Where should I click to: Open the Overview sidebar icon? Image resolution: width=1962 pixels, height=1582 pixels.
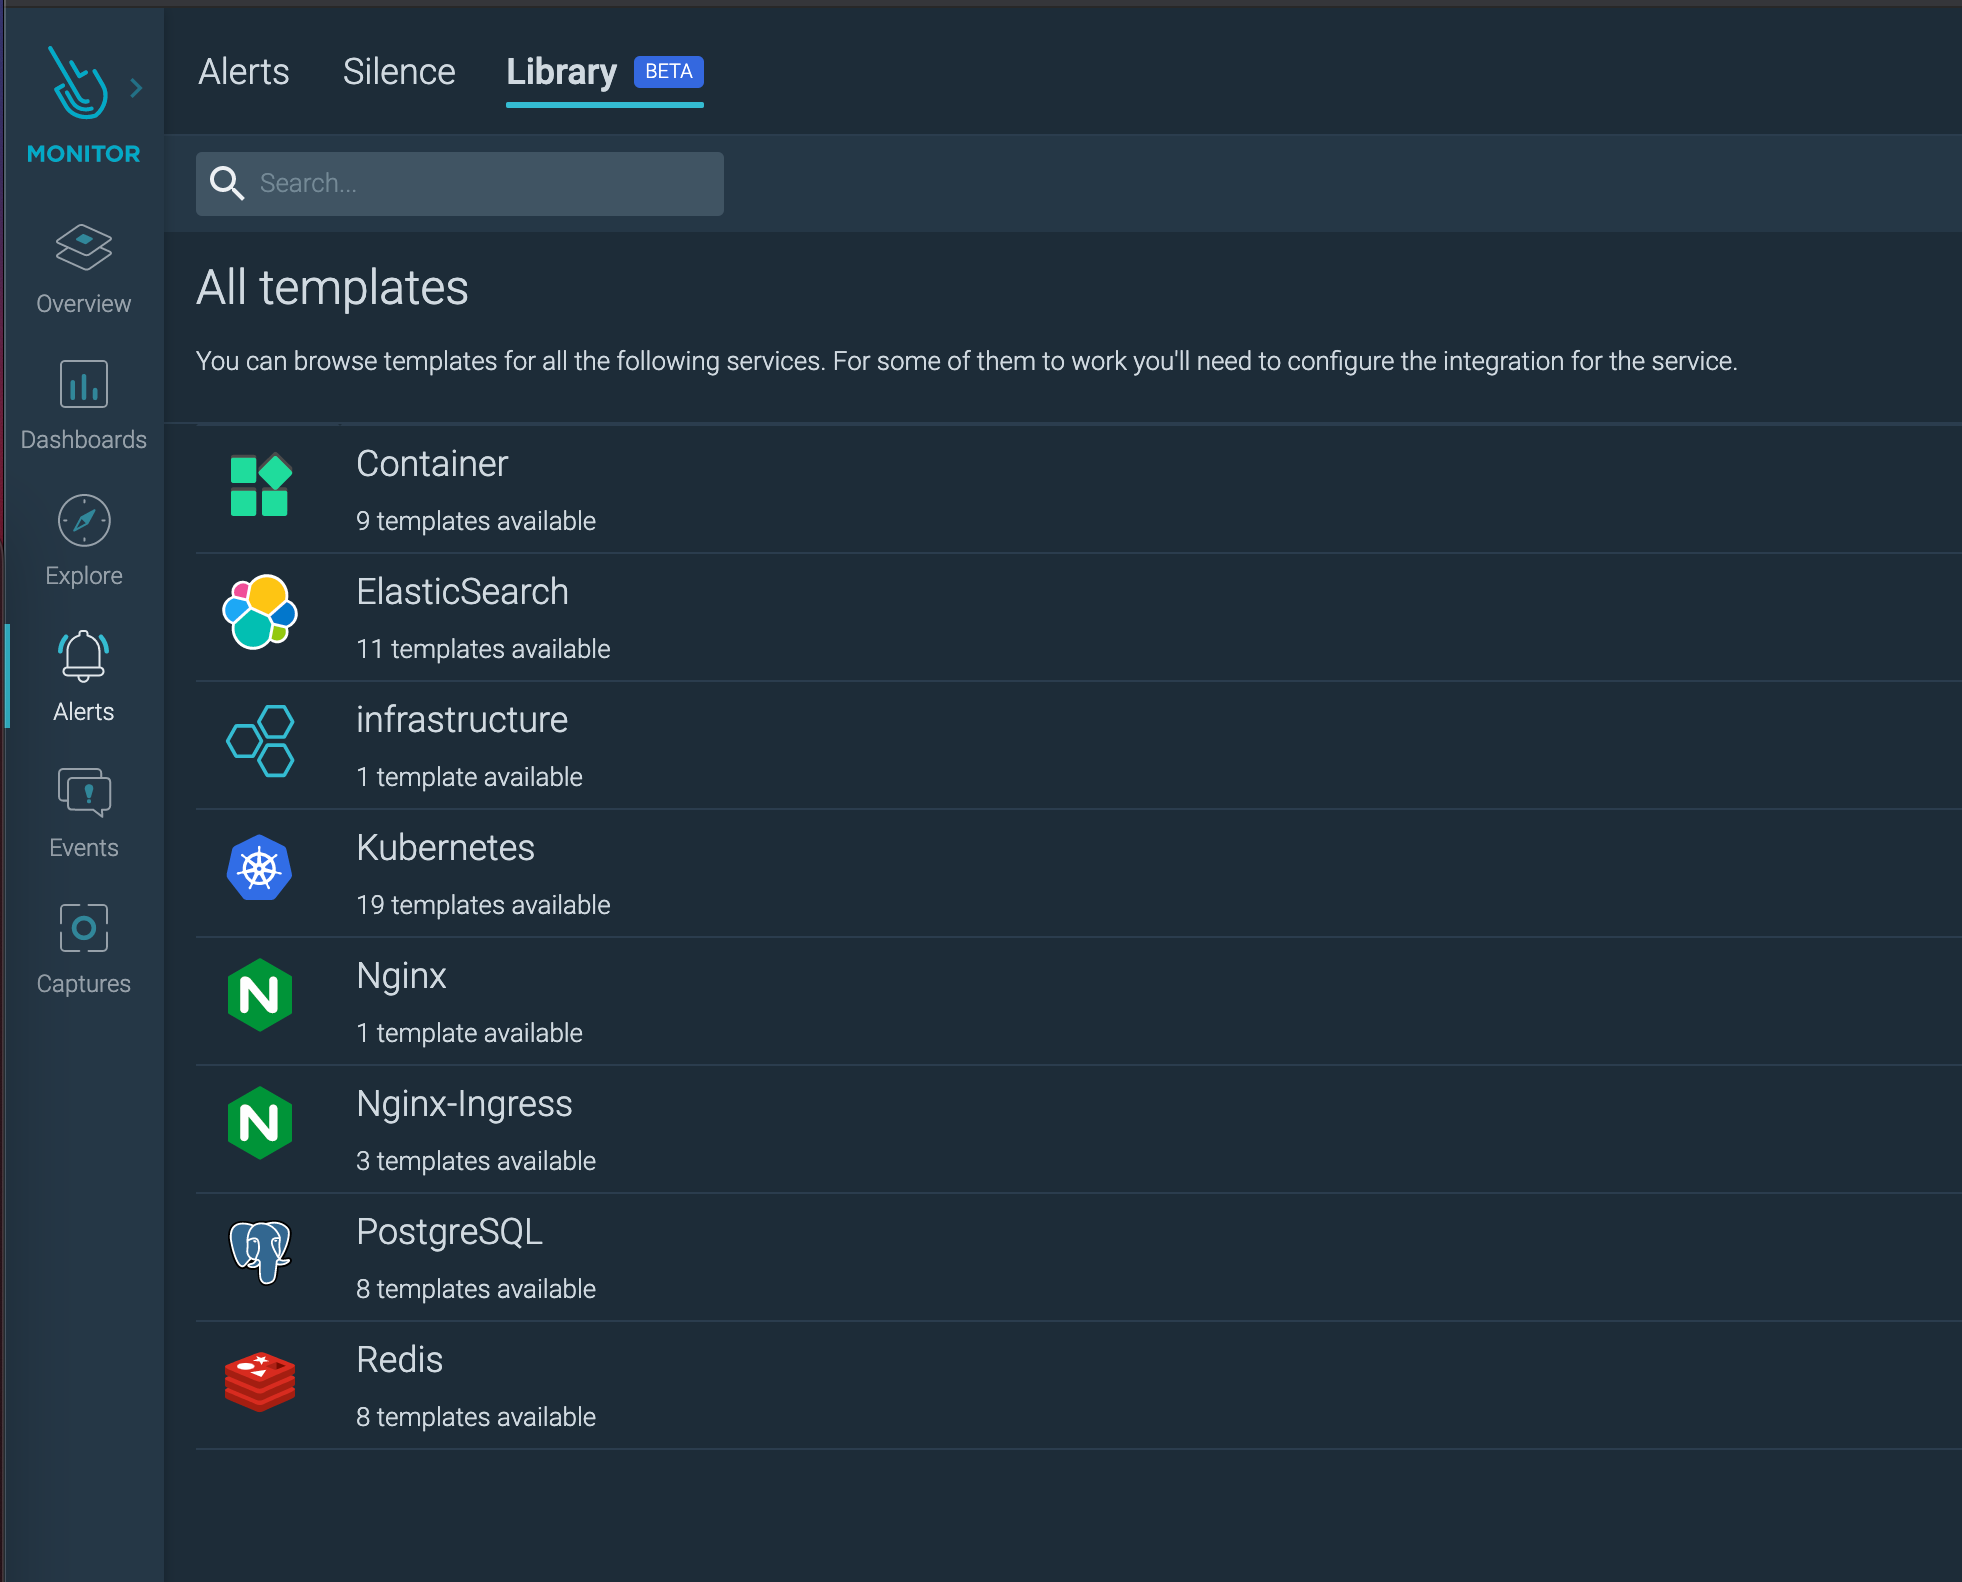click(x=83, y=249)
